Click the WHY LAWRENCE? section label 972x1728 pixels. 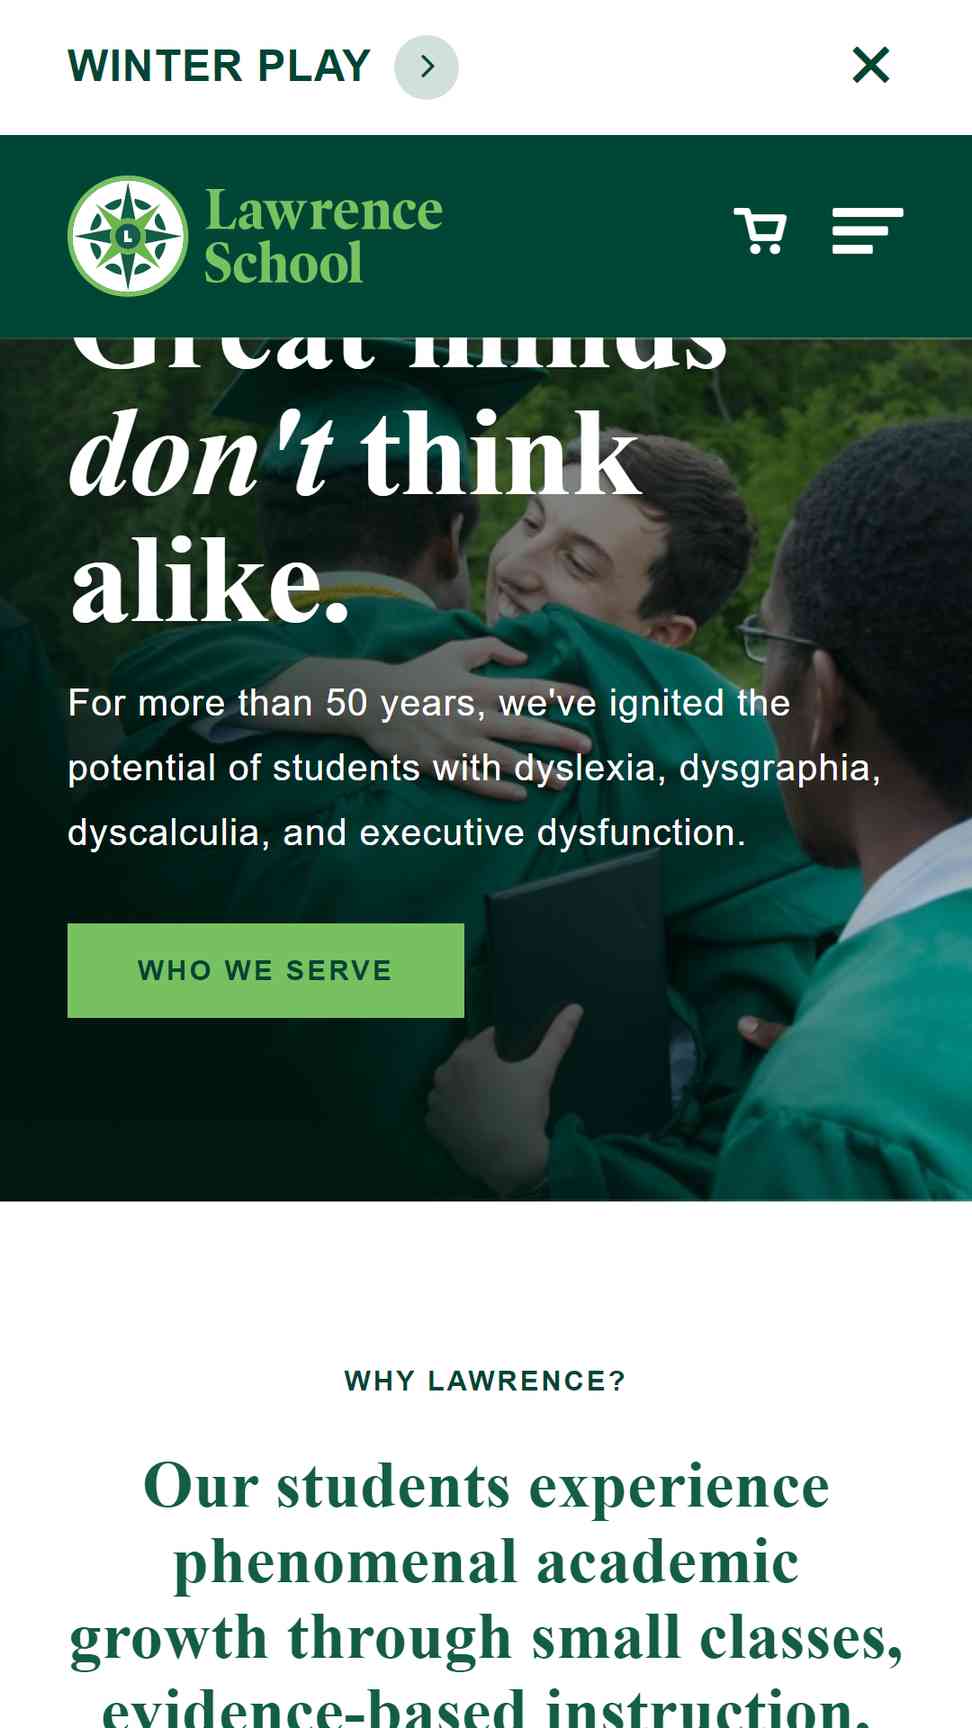[x=485, y=1381]
